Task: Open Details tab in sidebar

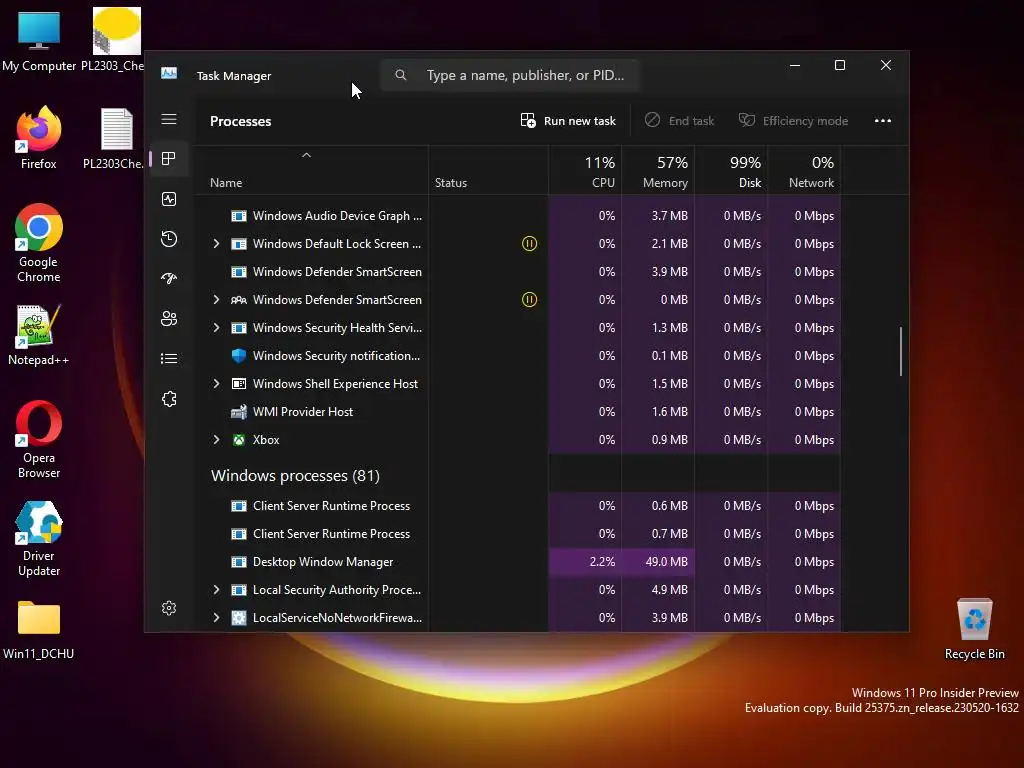Action: coord(169,359)
